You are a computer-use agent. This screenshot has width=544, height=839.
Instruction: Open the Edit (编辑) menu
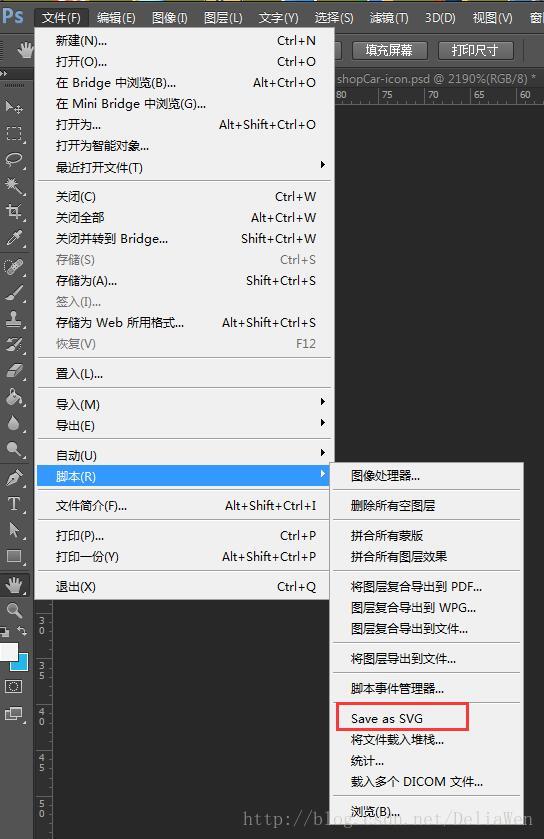click(x=116, y=18)
